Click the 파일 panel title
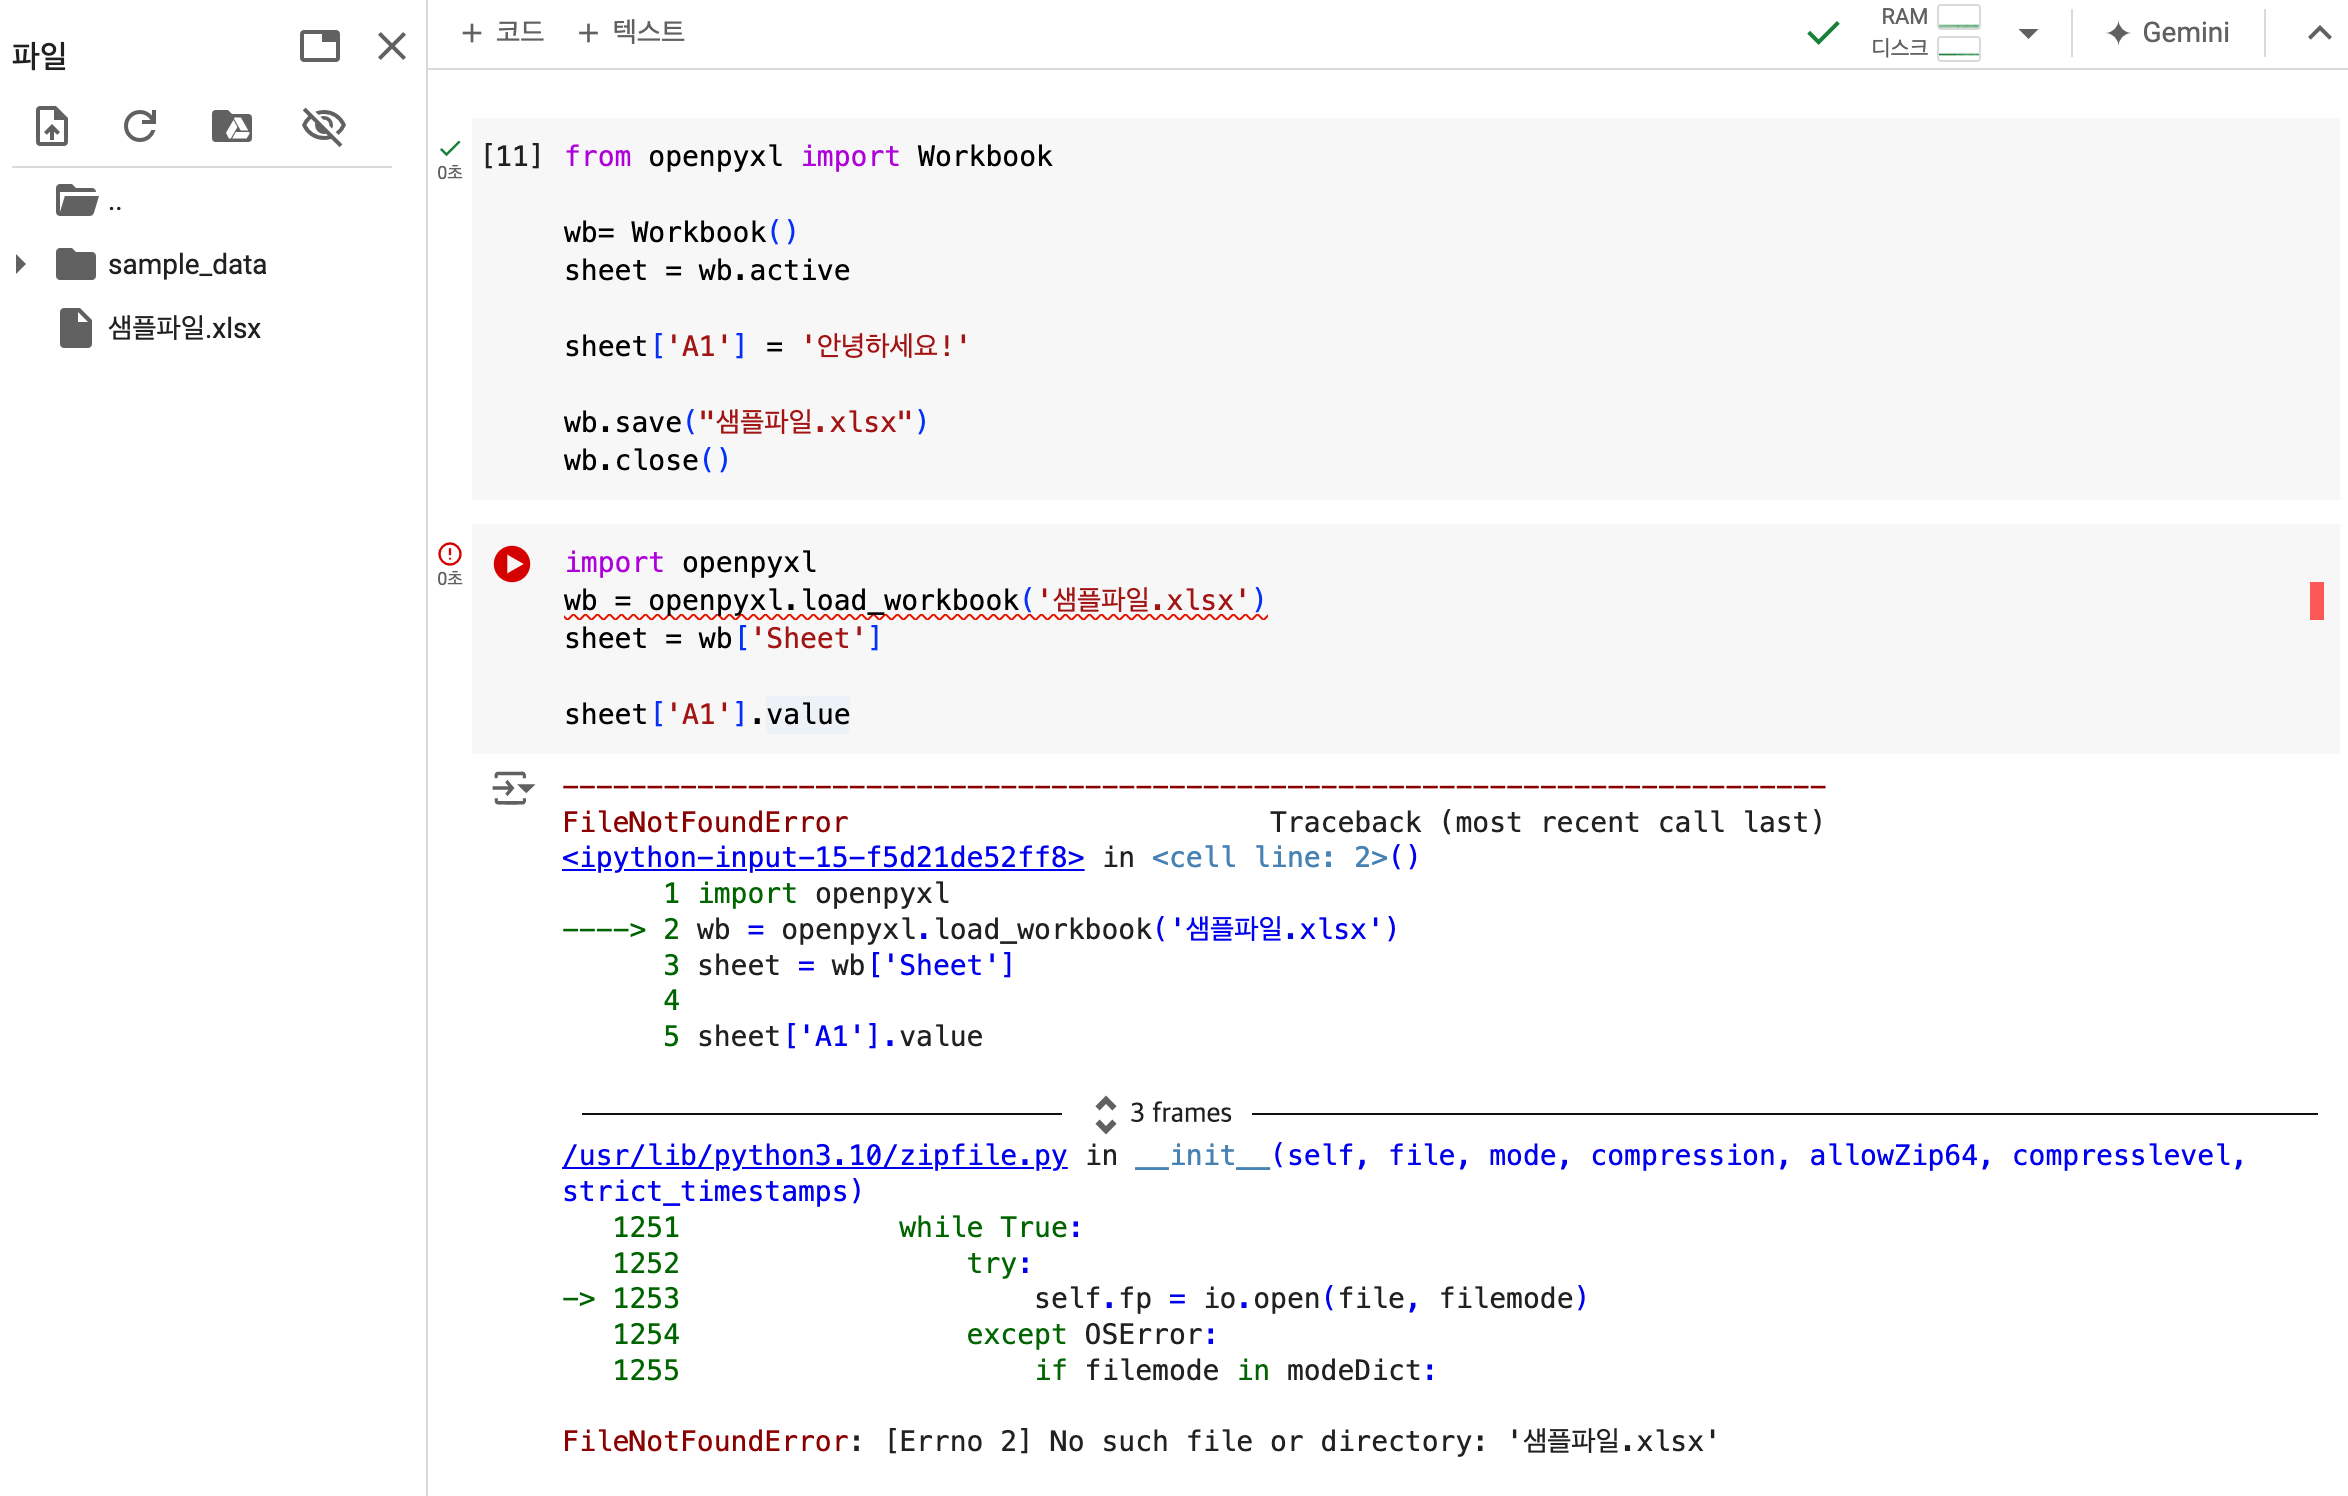 (x=39, y=55)
